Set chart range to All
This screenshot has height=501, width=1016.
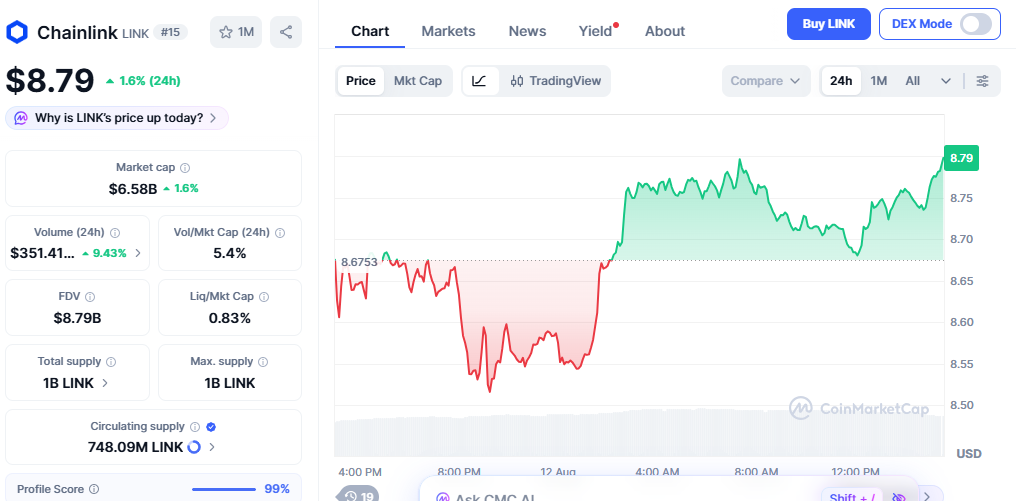[912, 81]
